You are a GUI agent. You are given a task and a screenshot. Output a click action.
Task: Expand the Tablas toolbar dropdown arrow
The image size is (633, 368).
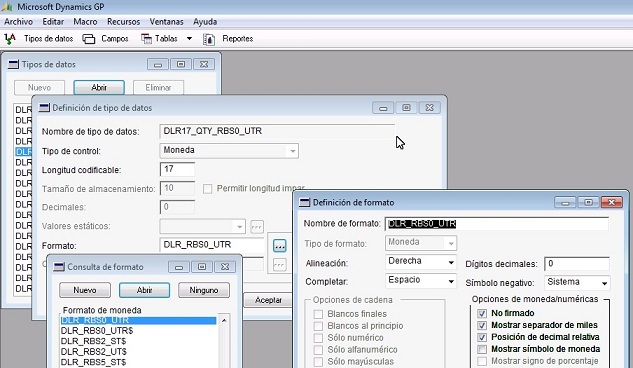point(189,39)
